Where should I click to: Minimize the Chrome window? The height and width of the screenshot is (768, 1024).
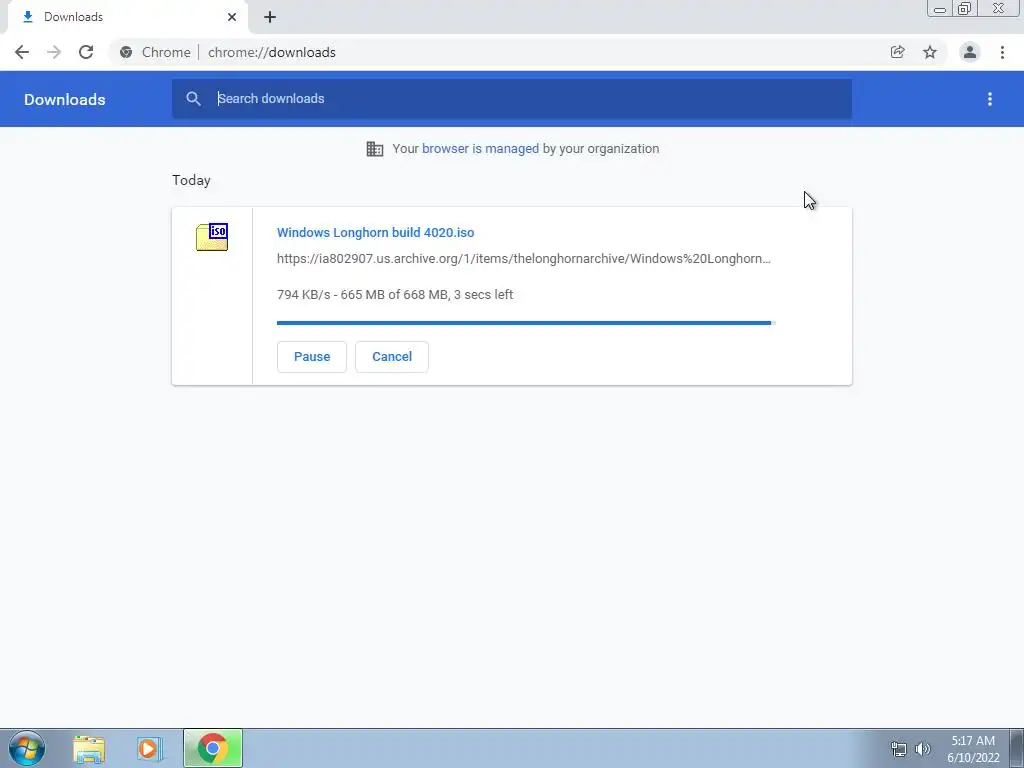(x=940, y=9)
